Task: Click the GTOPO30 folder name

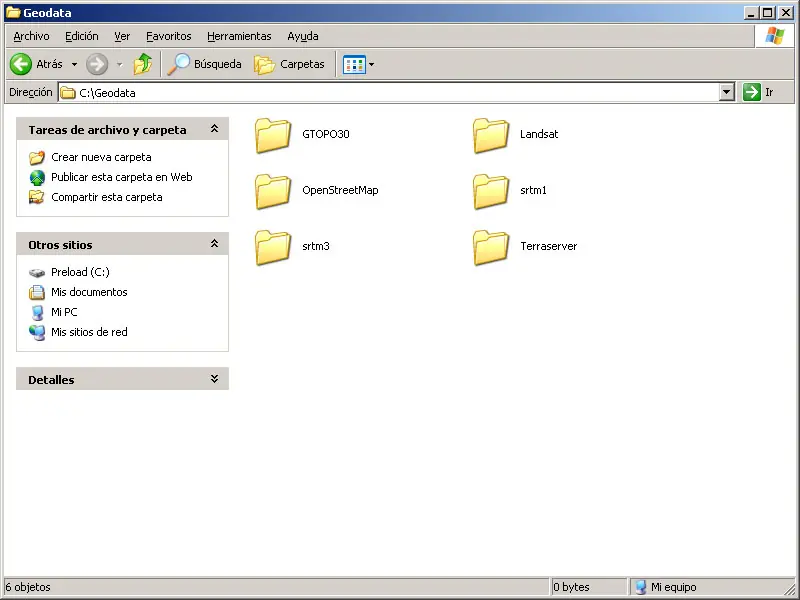Action: click(x=326, y=134)
